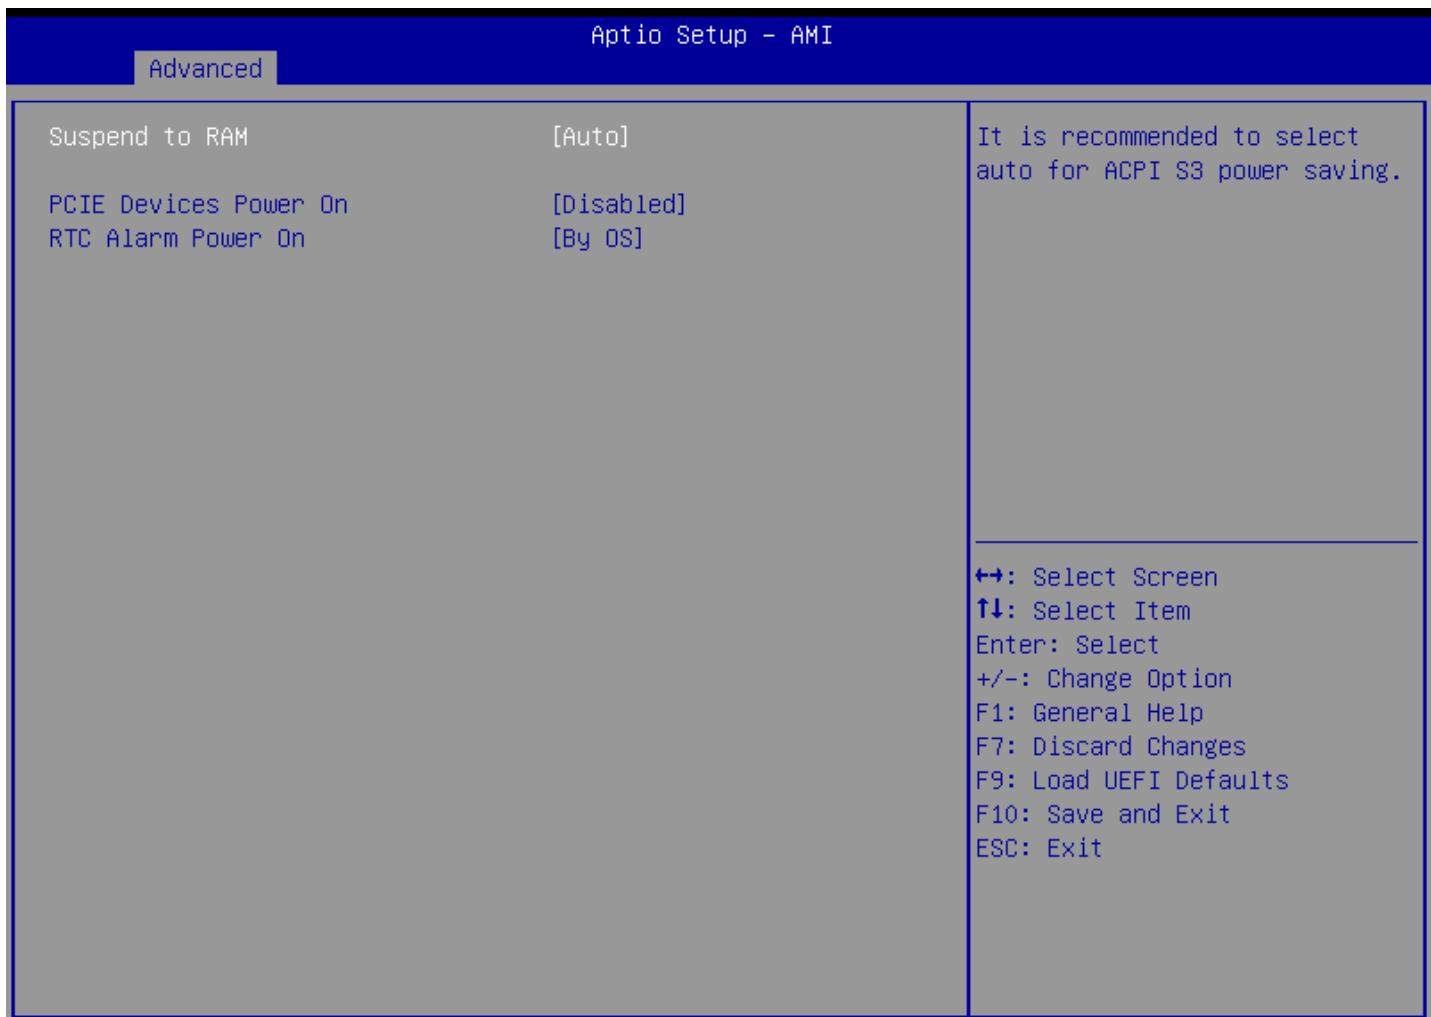Highlight the RTC Alarm Power On item
Viewport: 1431px width, 1017px height.
click(x=177, y=239)
